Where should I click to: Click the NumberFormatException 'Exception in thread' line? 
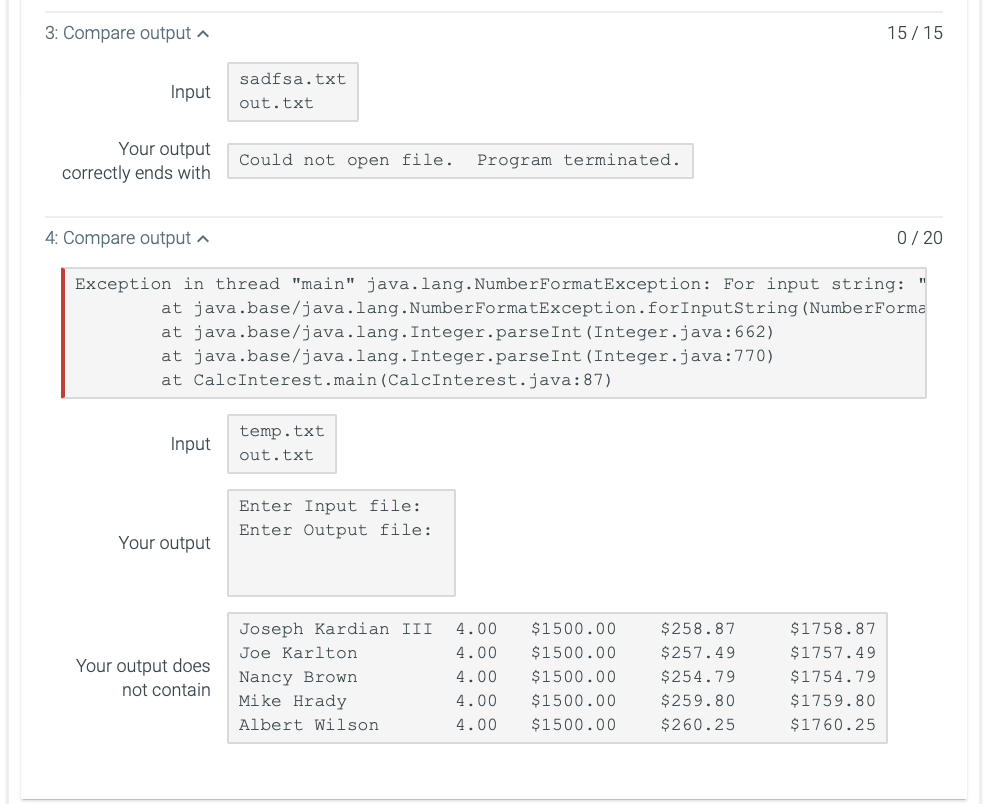(500, 284)
